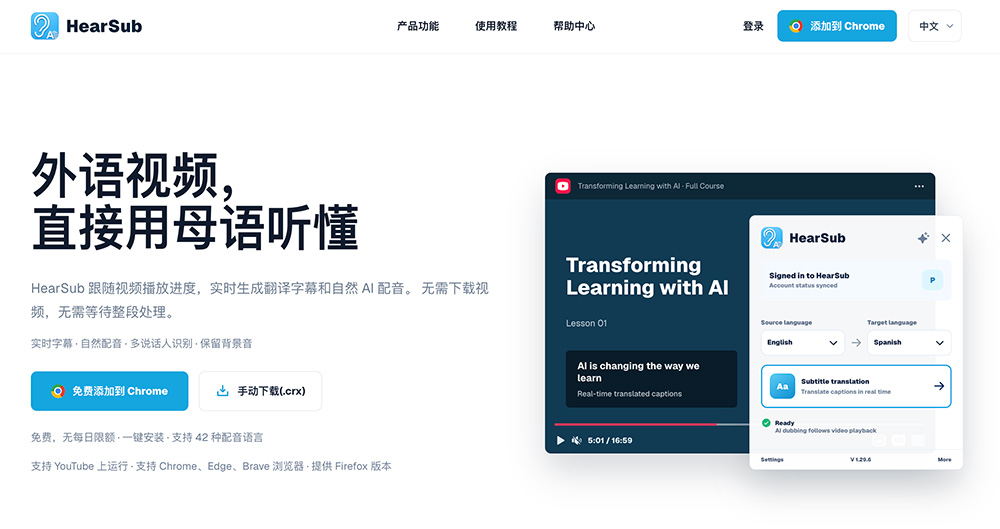Click the V 1.29.6 version text
This screenshot has height=529, width=1000.
coord(860,459)
